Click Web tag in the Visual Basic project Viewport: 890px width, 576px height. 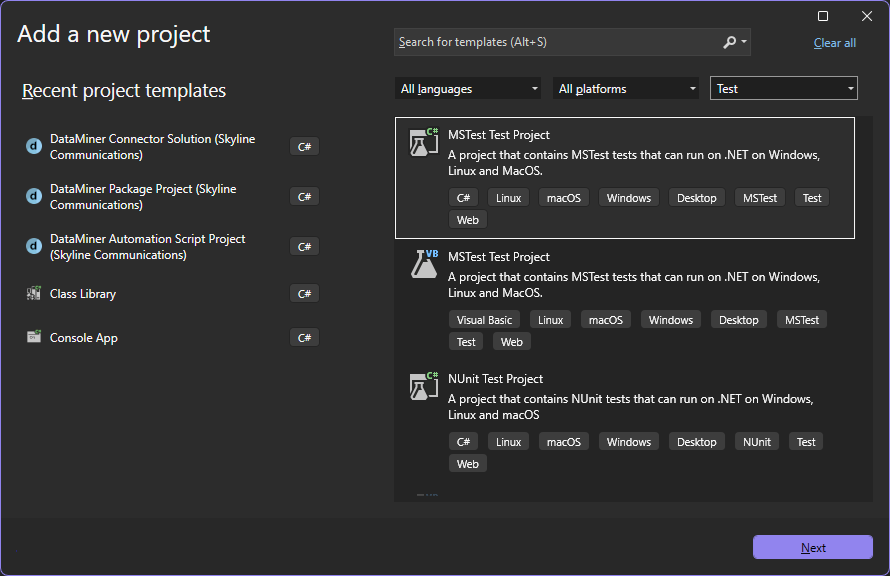(x=511, y=342)
